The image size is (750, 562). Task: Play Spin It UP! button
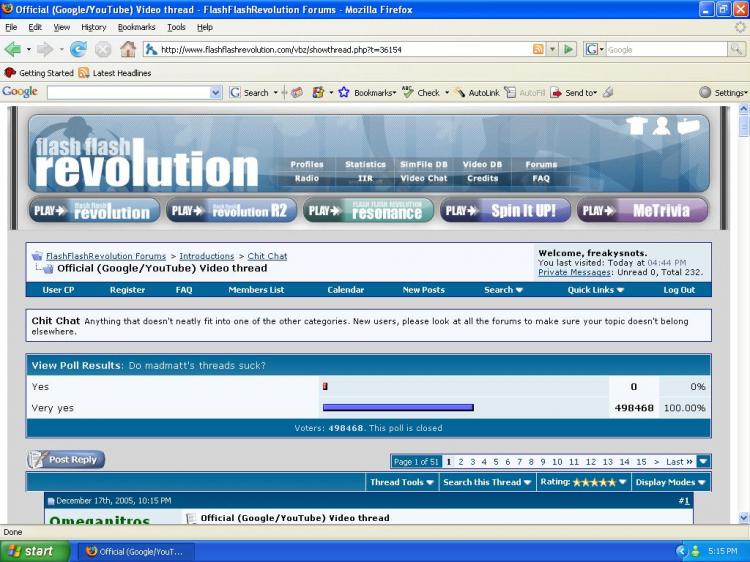[505, 210]
